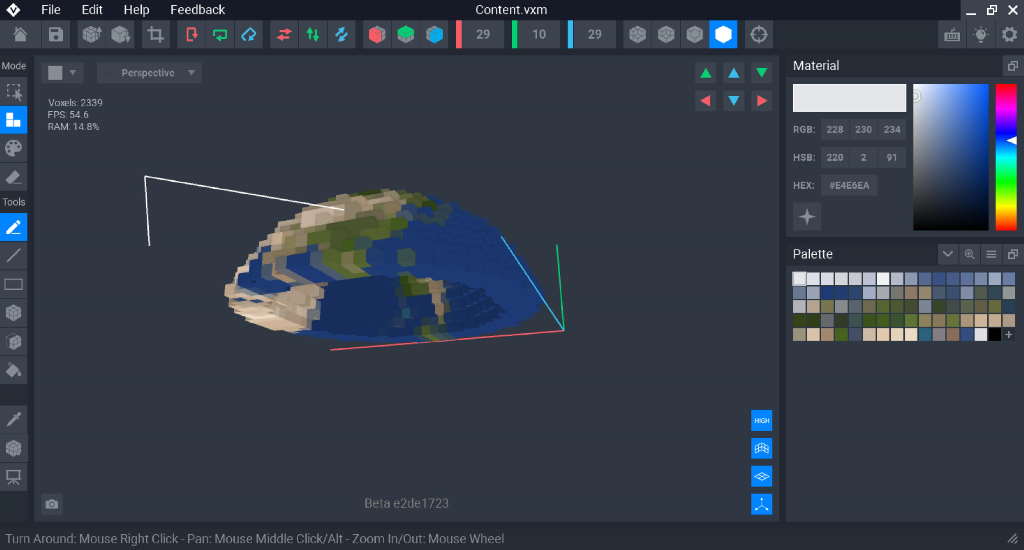The height and width of the screenshot is (550, 1024).
Task: Expand the Palette chevron dropdown
Action: pyautogui.click(x=947, y=254)
